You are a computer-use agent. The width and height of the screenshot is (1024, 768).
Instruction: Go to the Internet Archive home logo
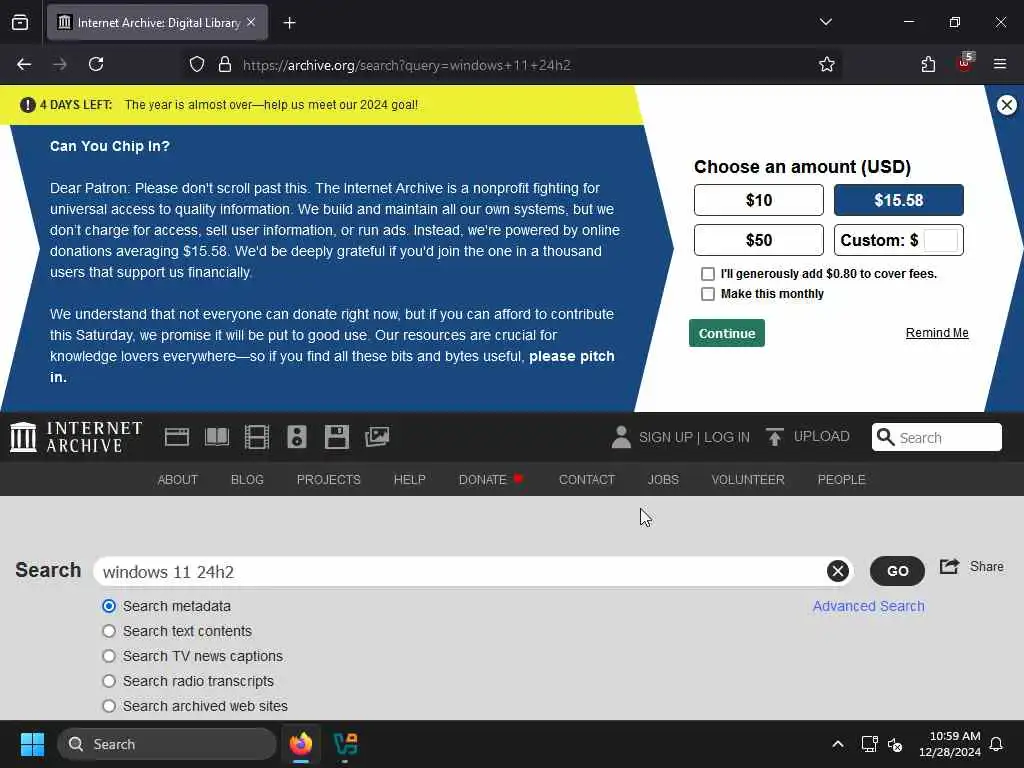(x=76, y=437)
